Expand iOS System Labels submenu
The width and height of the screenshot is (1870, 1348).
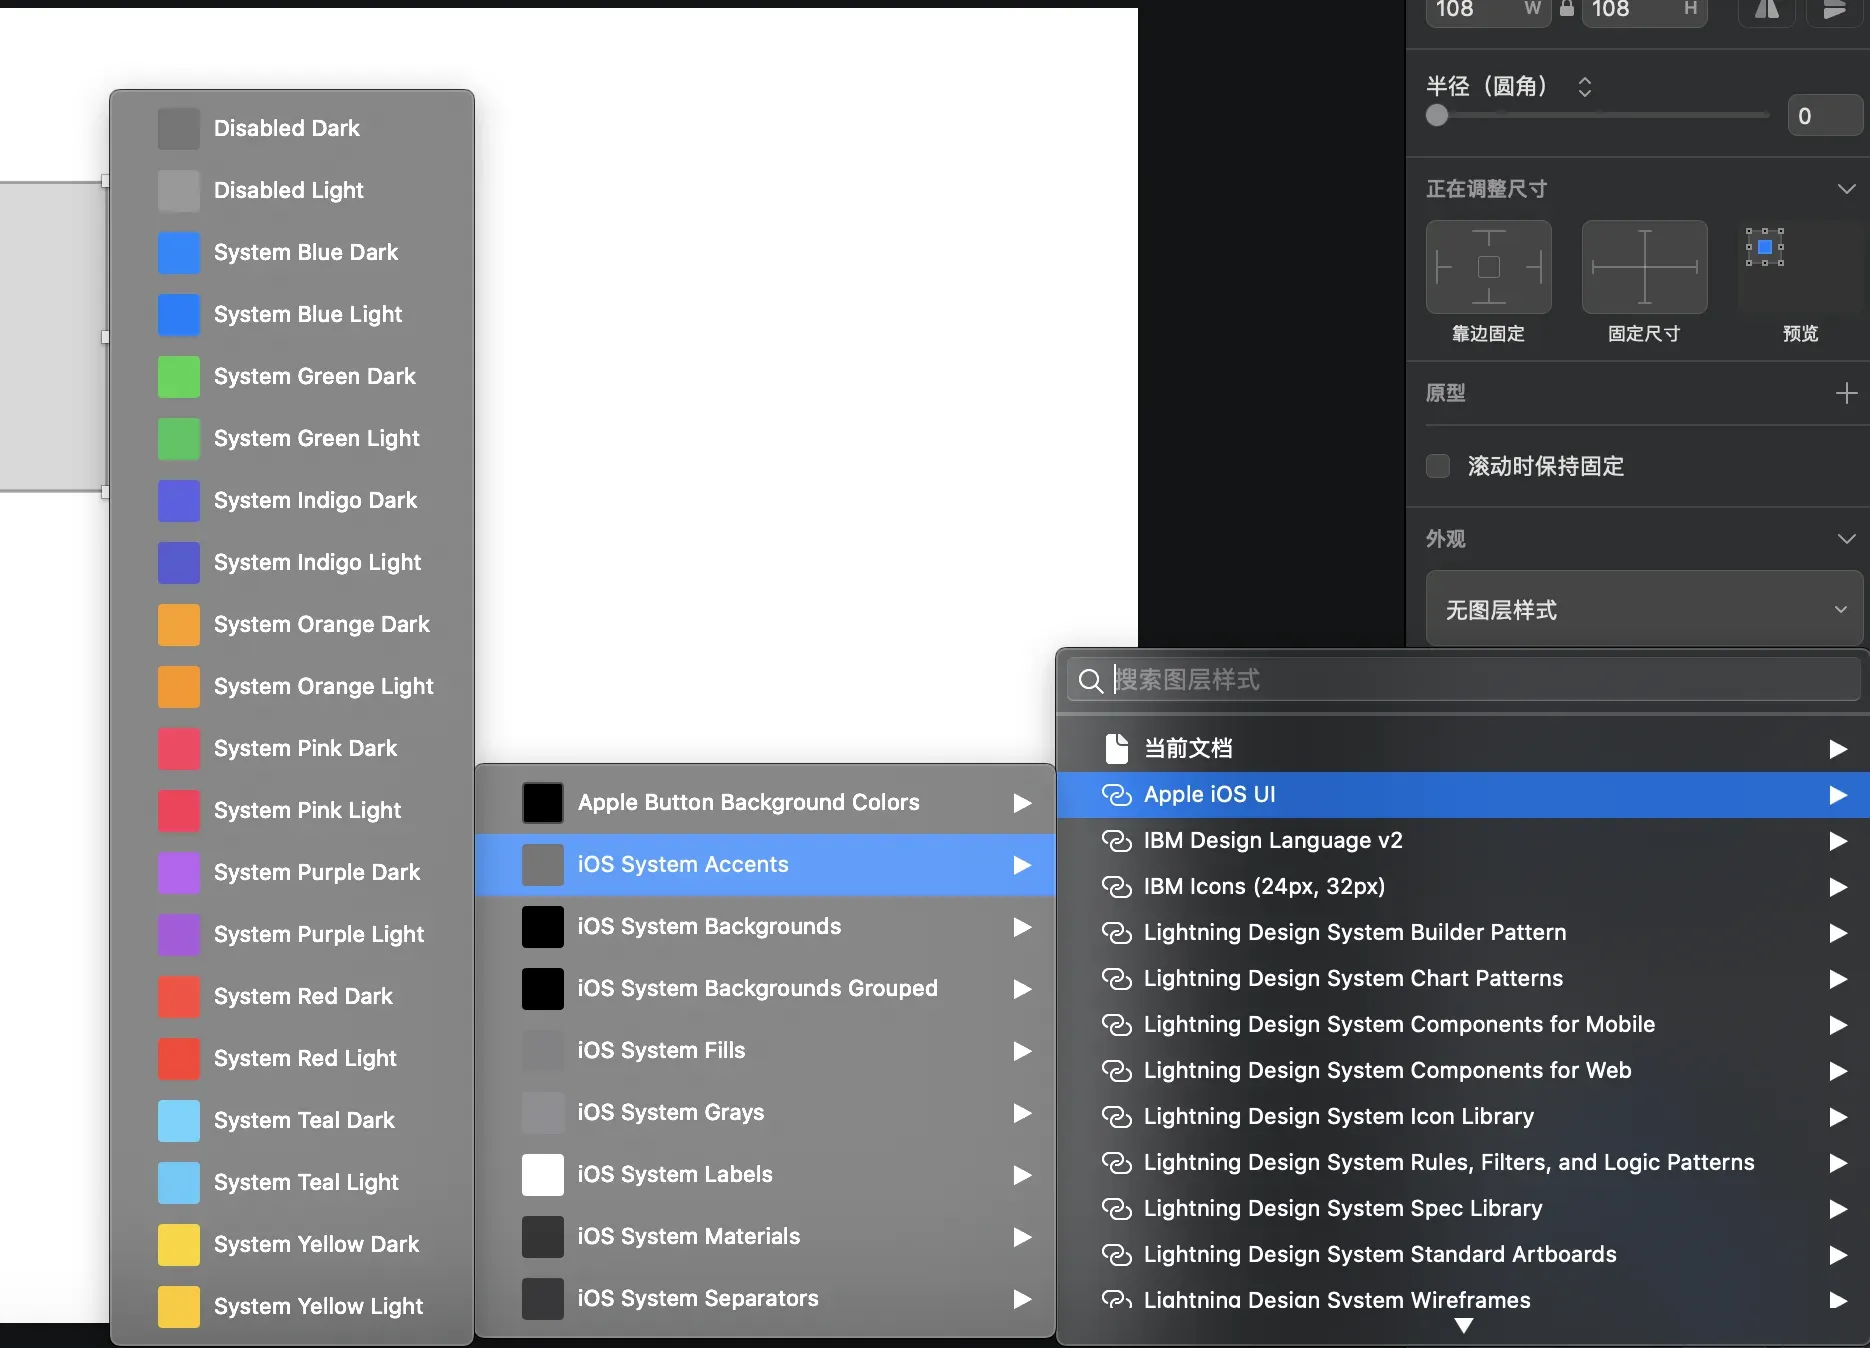(x=765, y=1174)
